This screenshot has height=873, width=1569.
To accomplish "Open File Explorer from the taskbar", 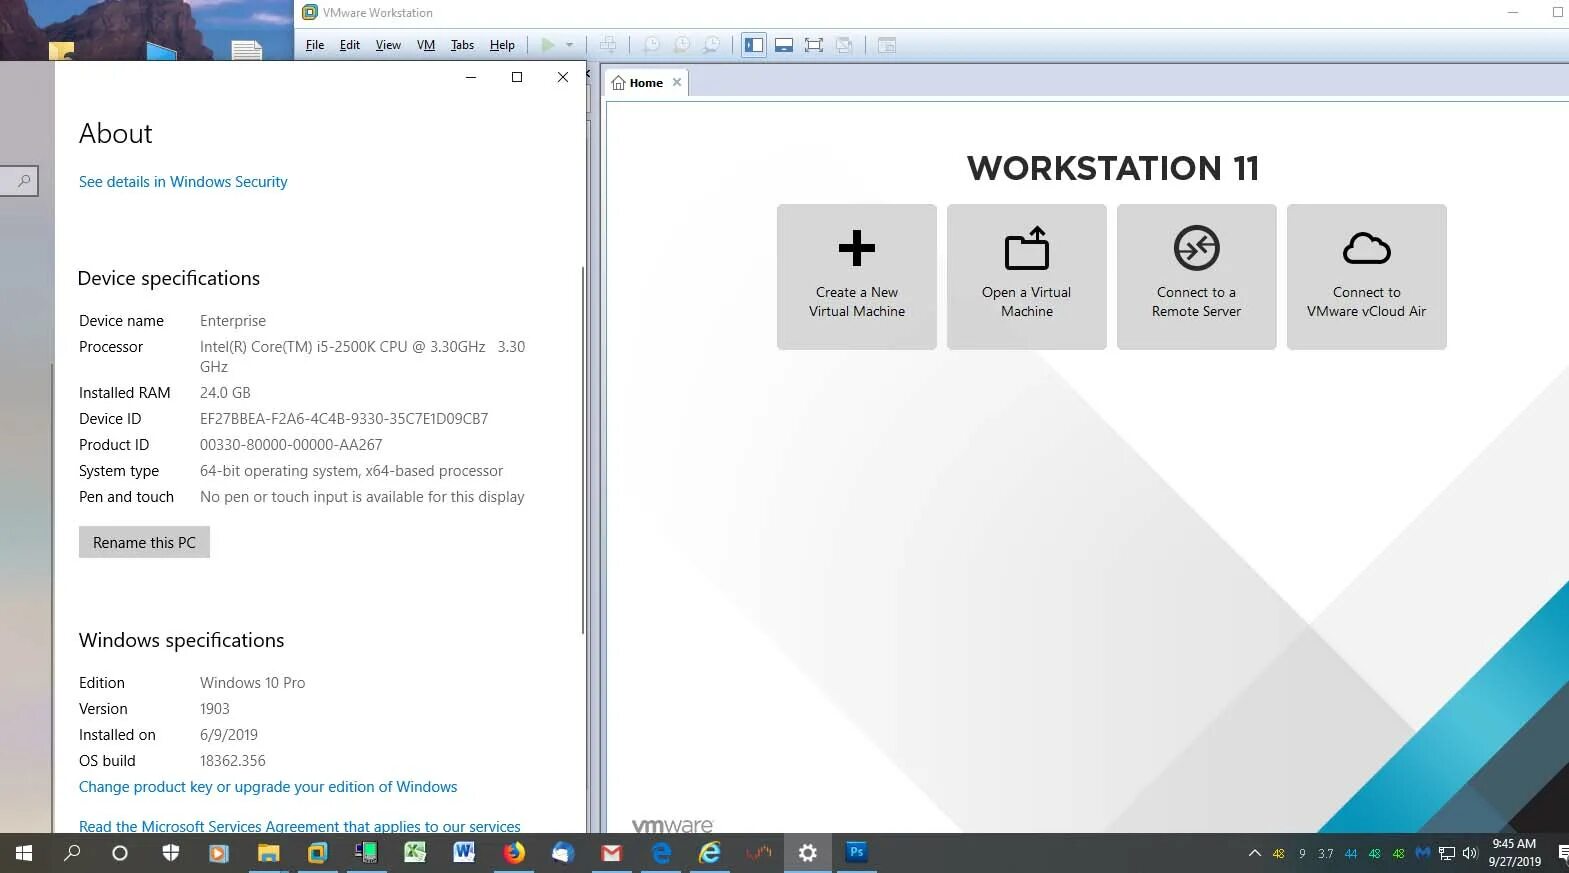I will point(268,853).
